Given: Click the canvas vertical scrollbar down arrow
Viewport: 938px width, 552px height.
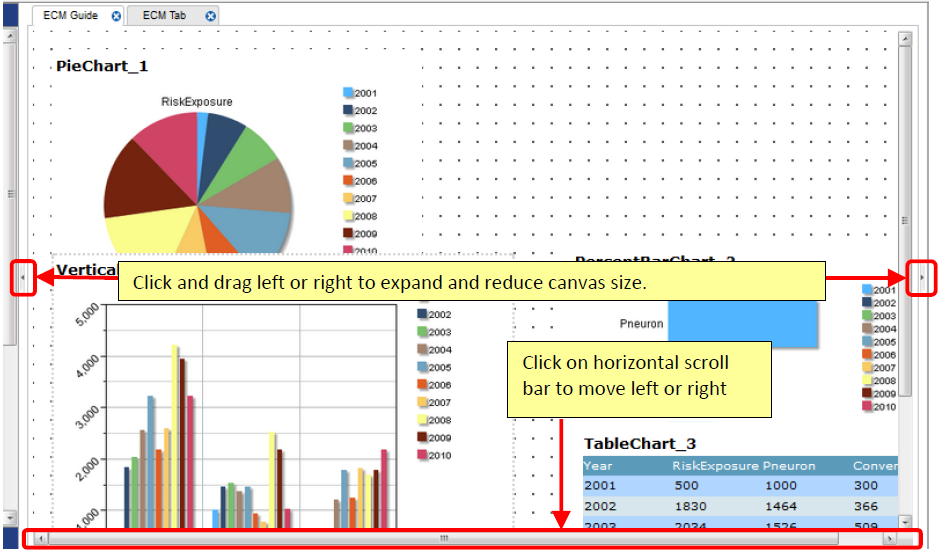Looking at the screenshot, I should pyautogui.click(x=905, y=521).
